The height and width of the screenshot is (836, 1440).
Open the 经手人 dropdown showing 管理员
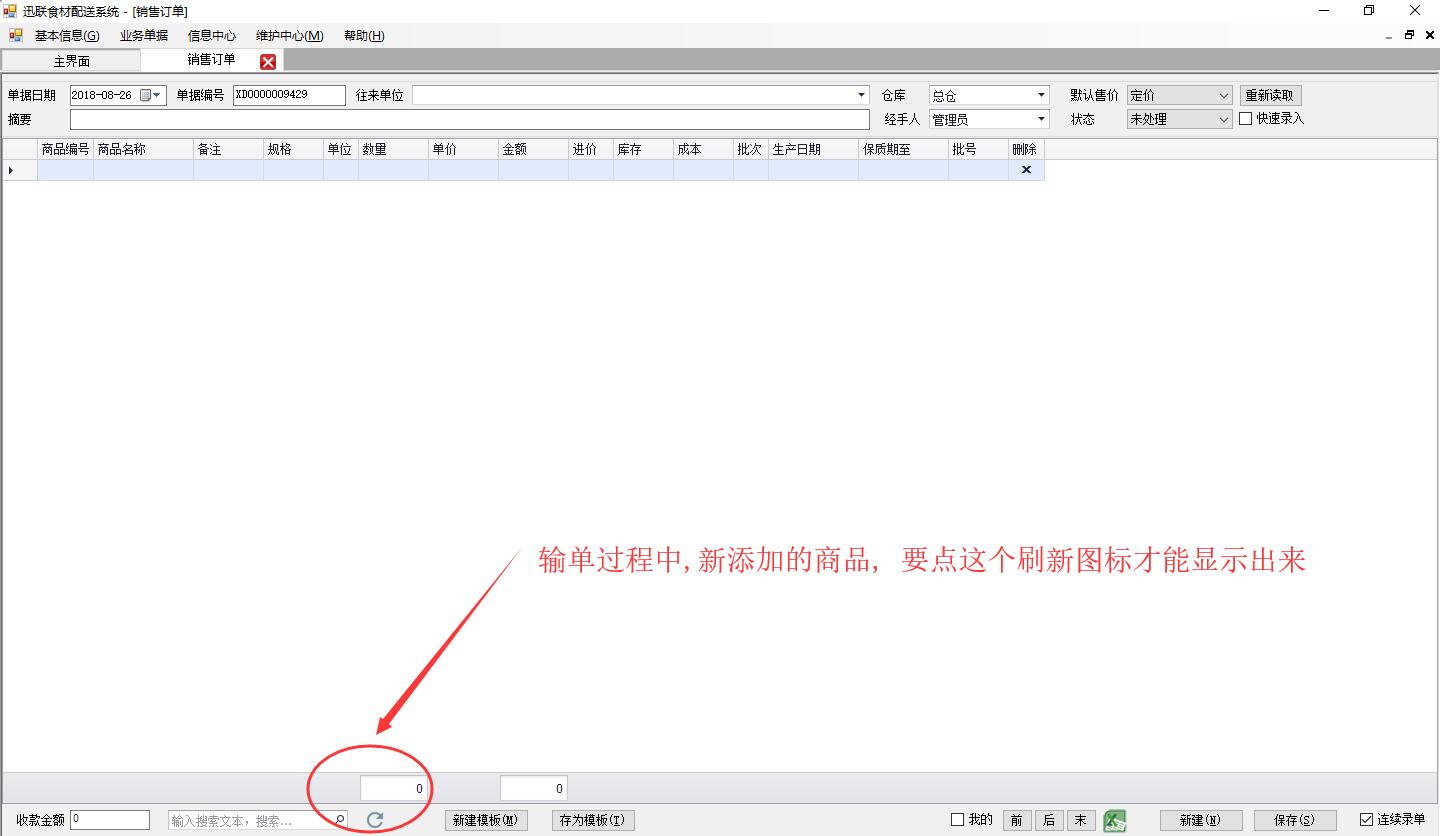1041,119
